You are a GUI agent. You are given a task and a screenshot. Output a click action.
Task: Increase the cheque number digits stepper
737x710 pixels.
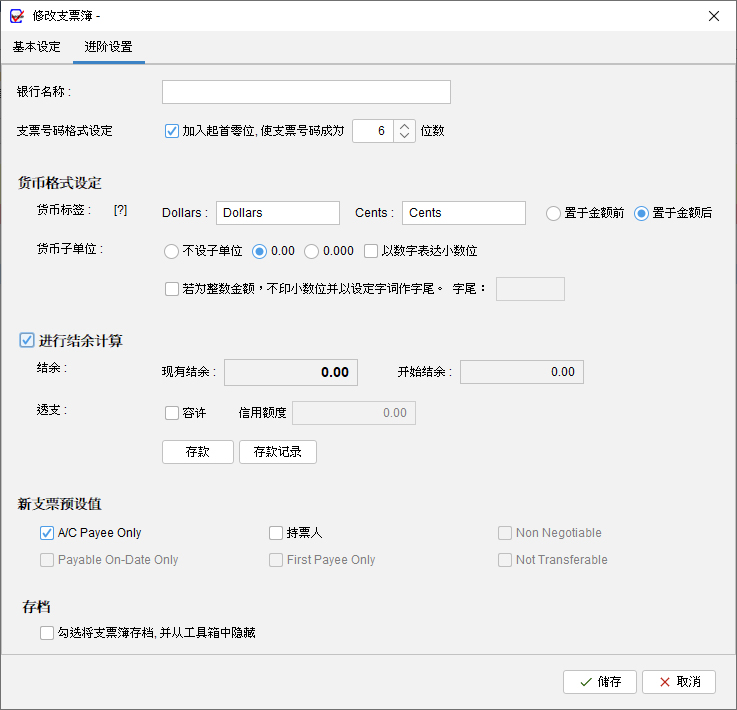tap(404, 125)
